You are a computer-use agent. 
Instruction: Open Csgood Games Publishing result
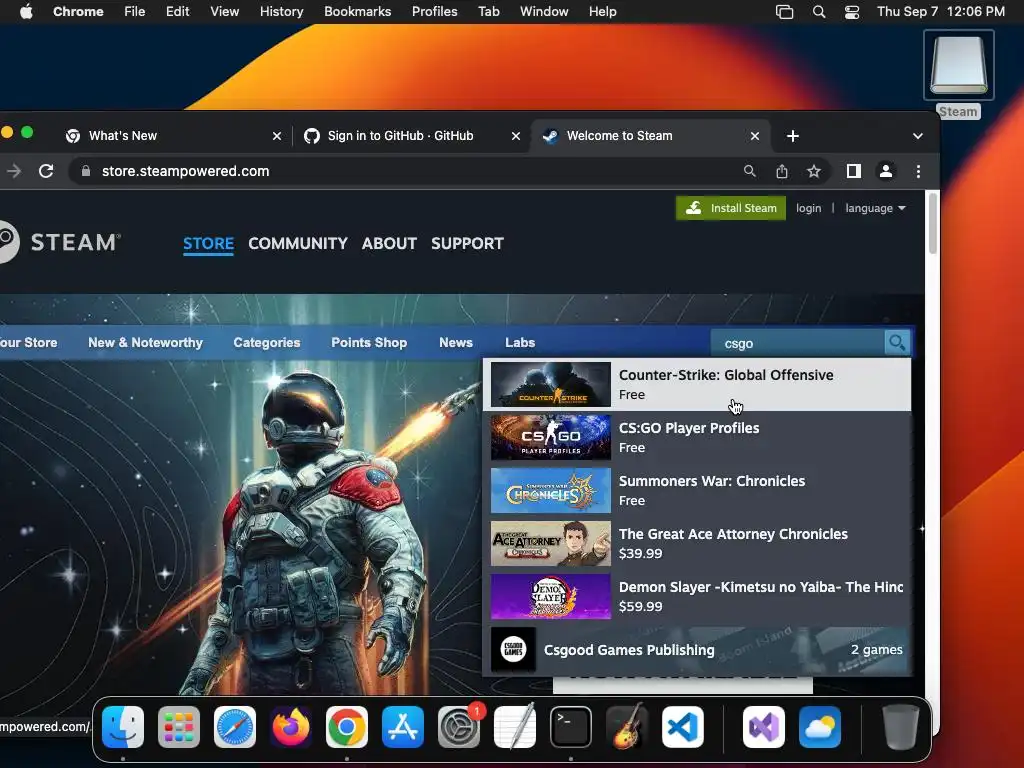tap(697, 650)
